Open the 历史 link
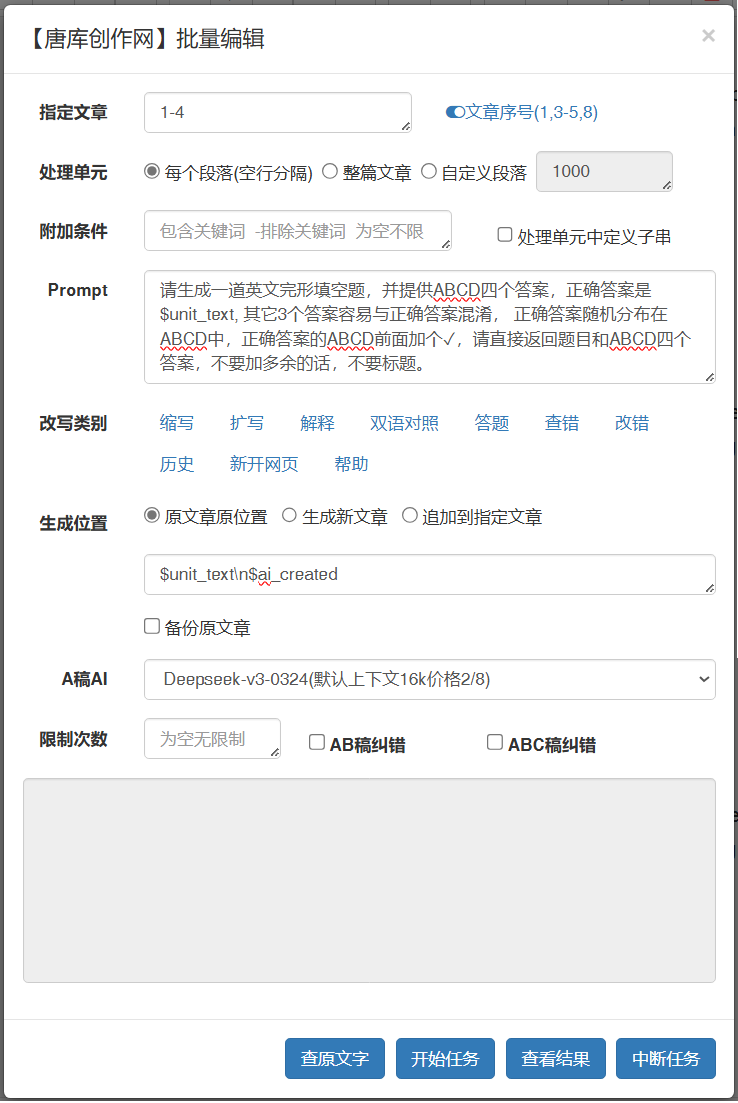Viewport: 738px width, 1103px height. pyautogui.click(x=177, y=464)
